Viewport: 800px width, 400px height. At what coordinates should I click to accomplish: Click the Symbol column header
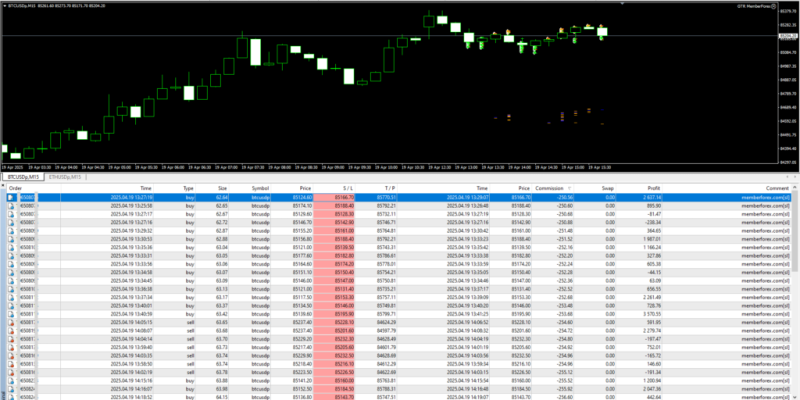point(260,188)
